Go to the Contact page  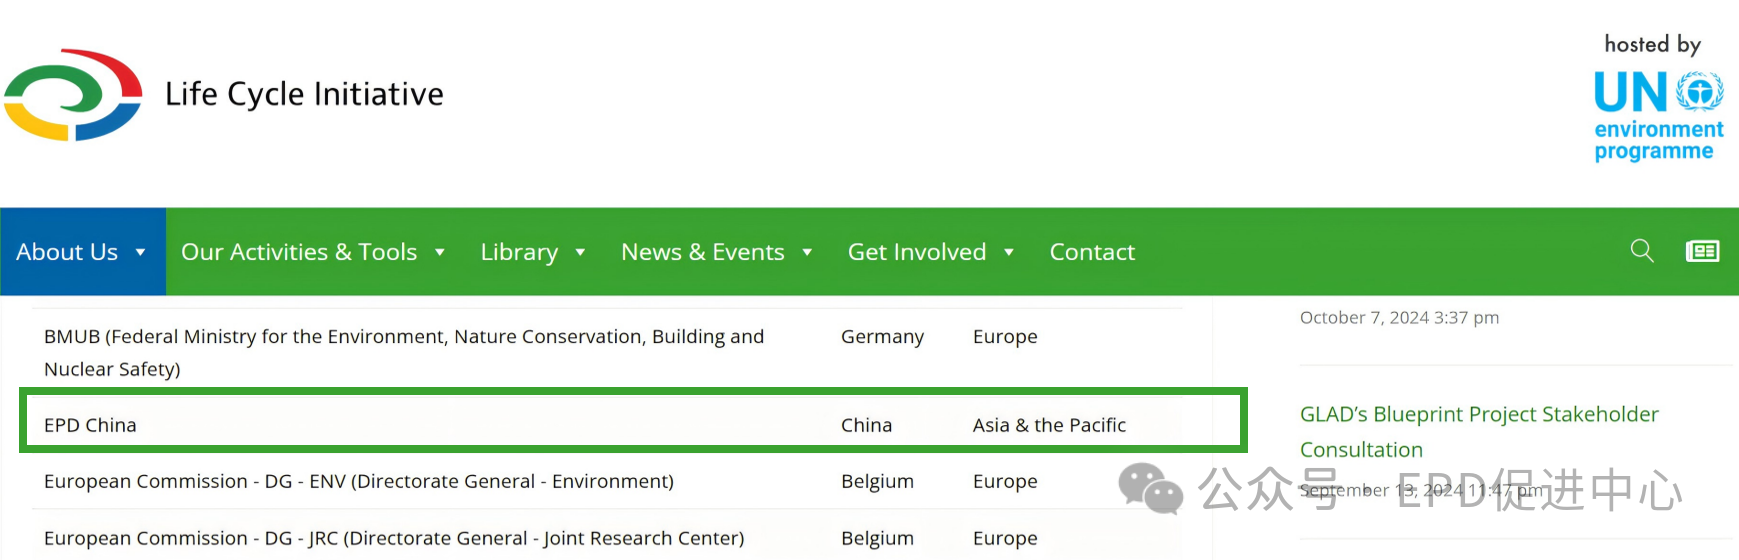pos(1092,252)
